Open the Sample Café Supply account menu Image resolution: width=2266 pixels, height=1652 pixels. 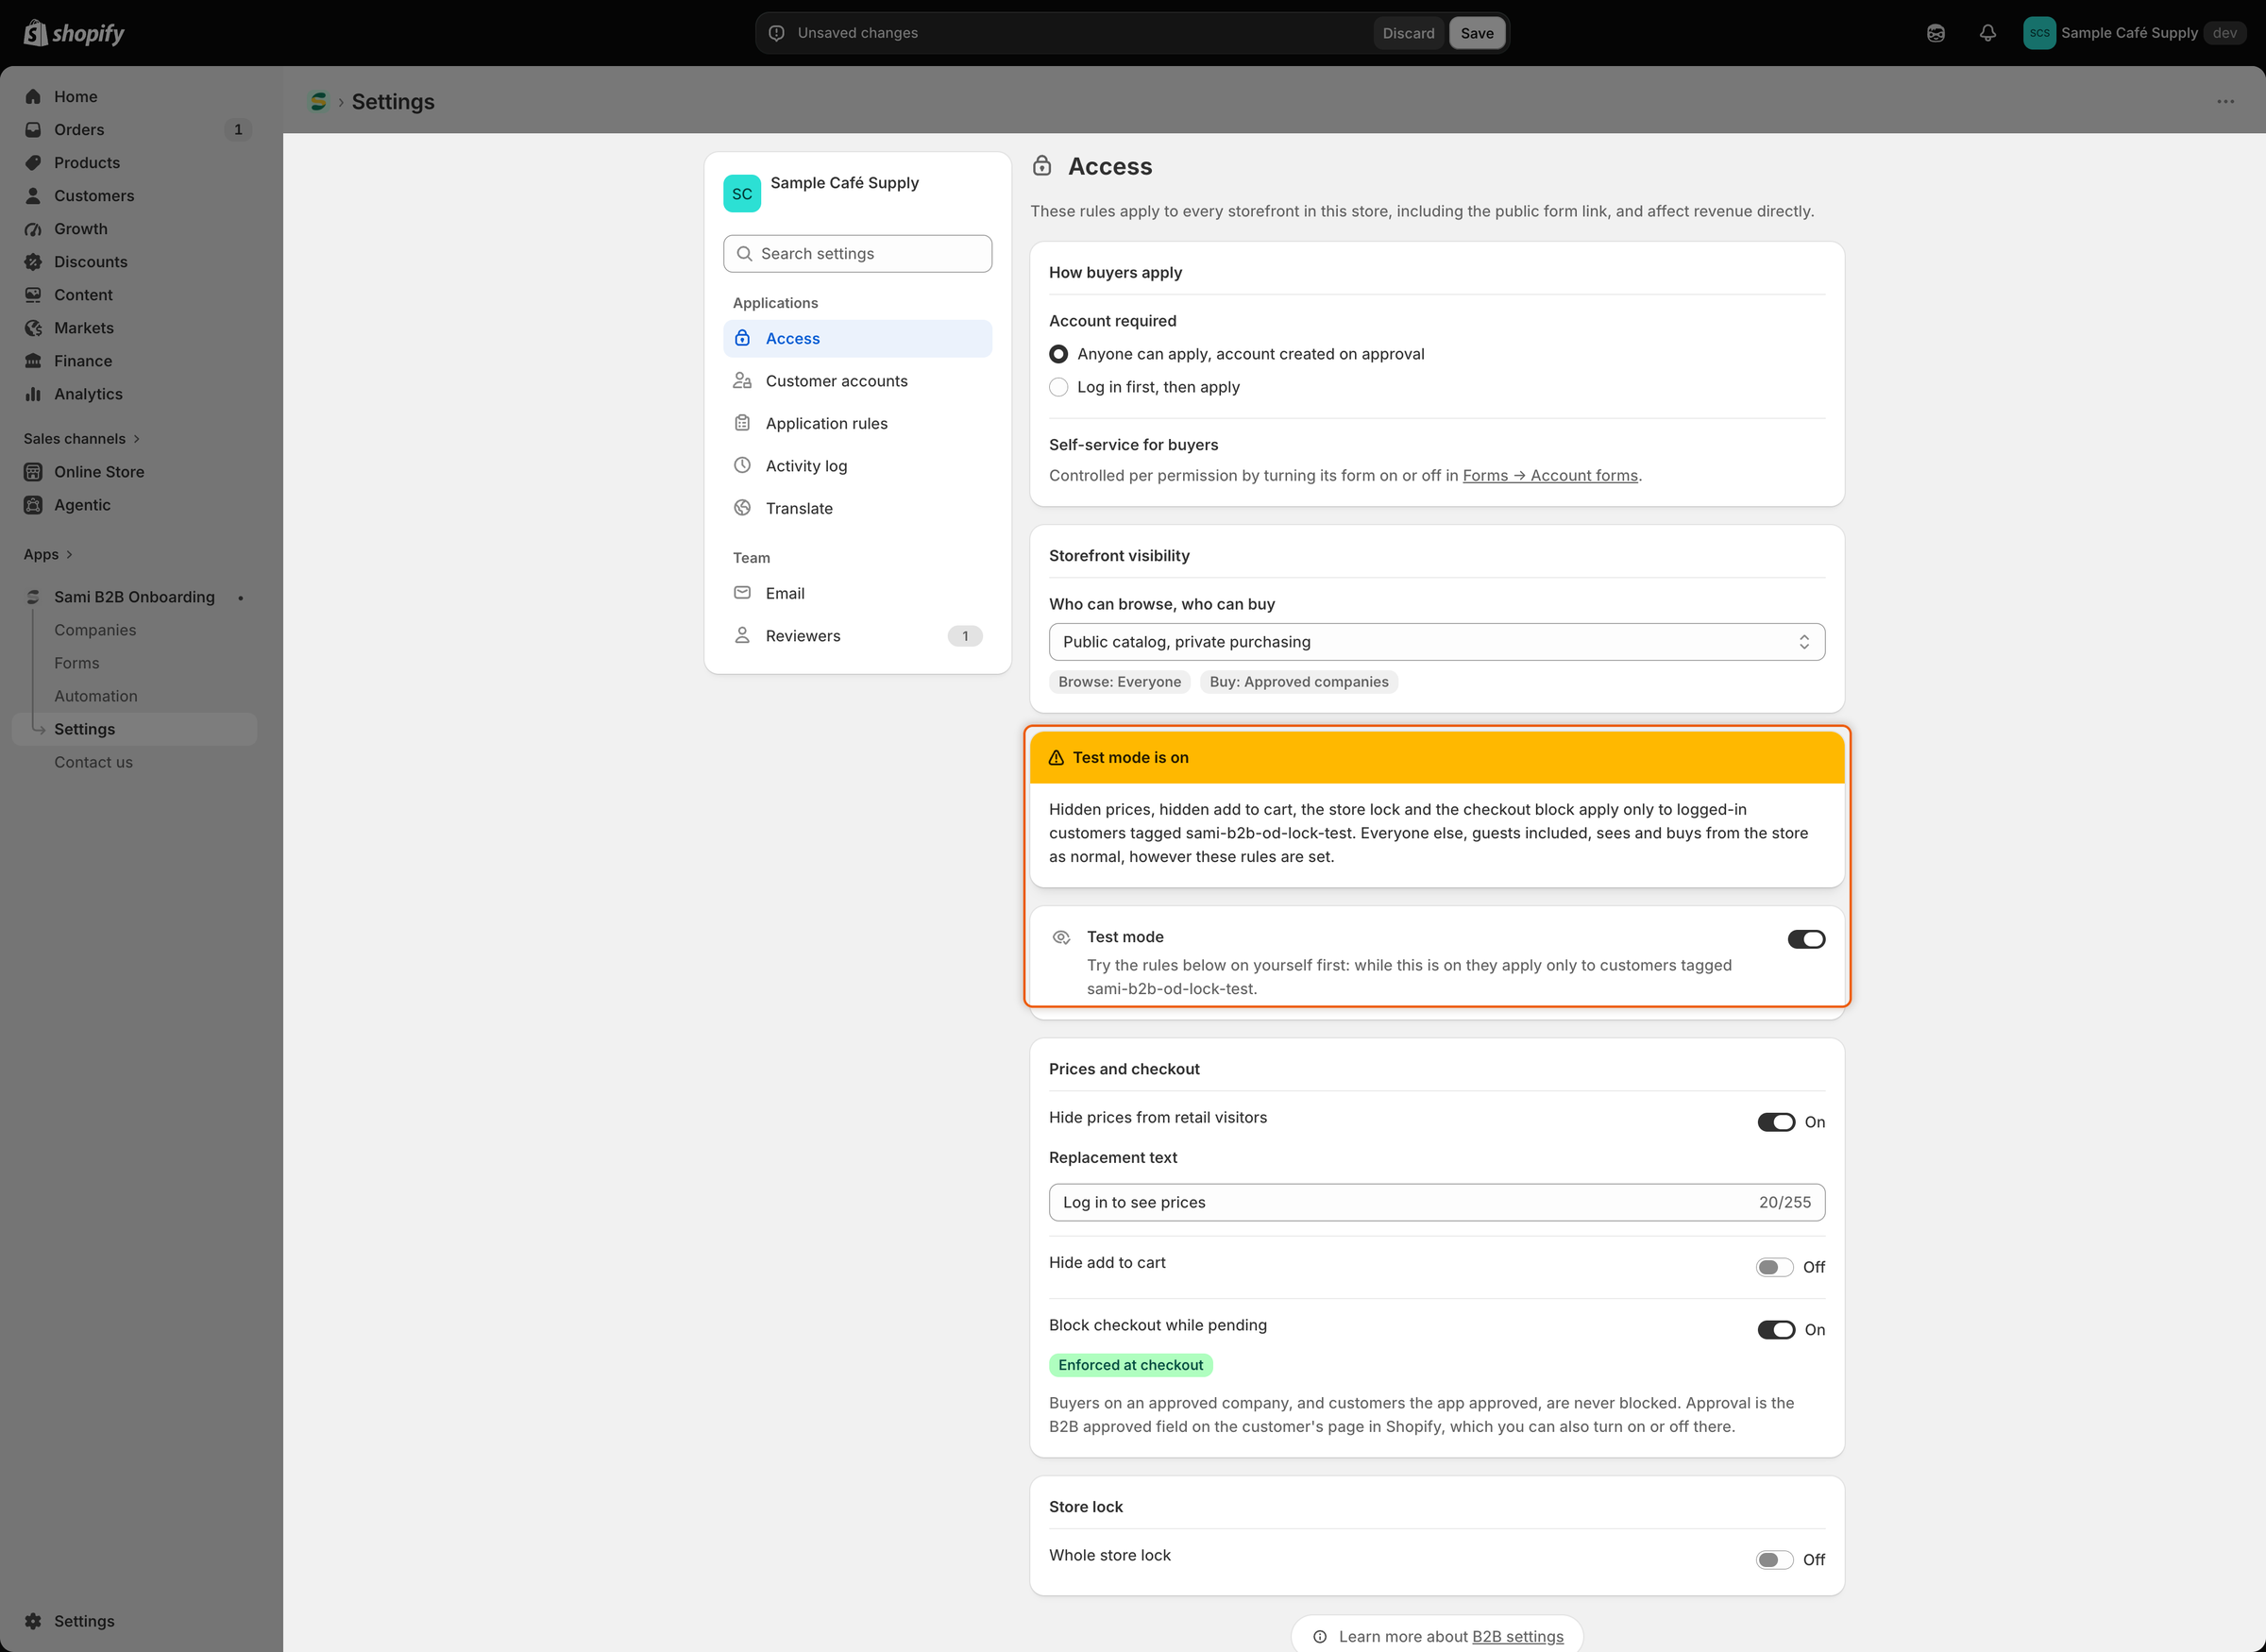click(2134, 33)
